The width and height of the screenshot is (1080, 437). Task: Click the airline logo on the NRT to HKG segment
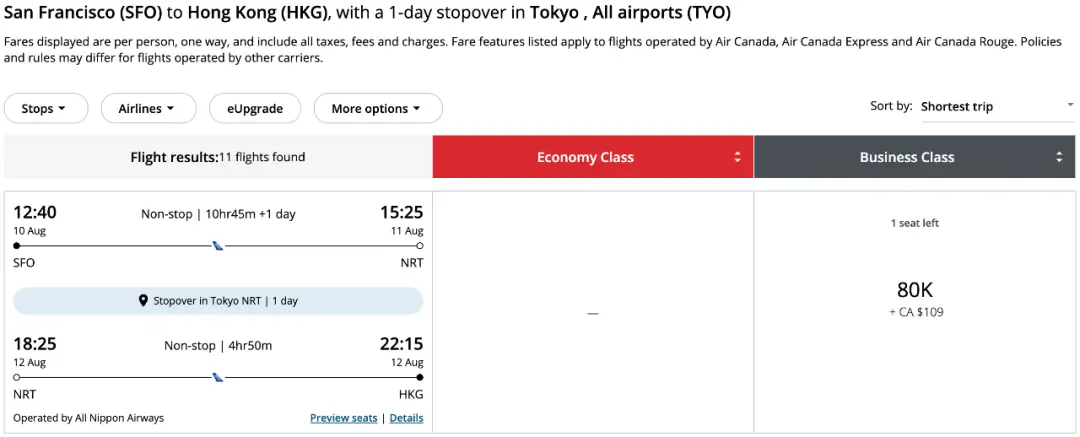coord(218,378)
